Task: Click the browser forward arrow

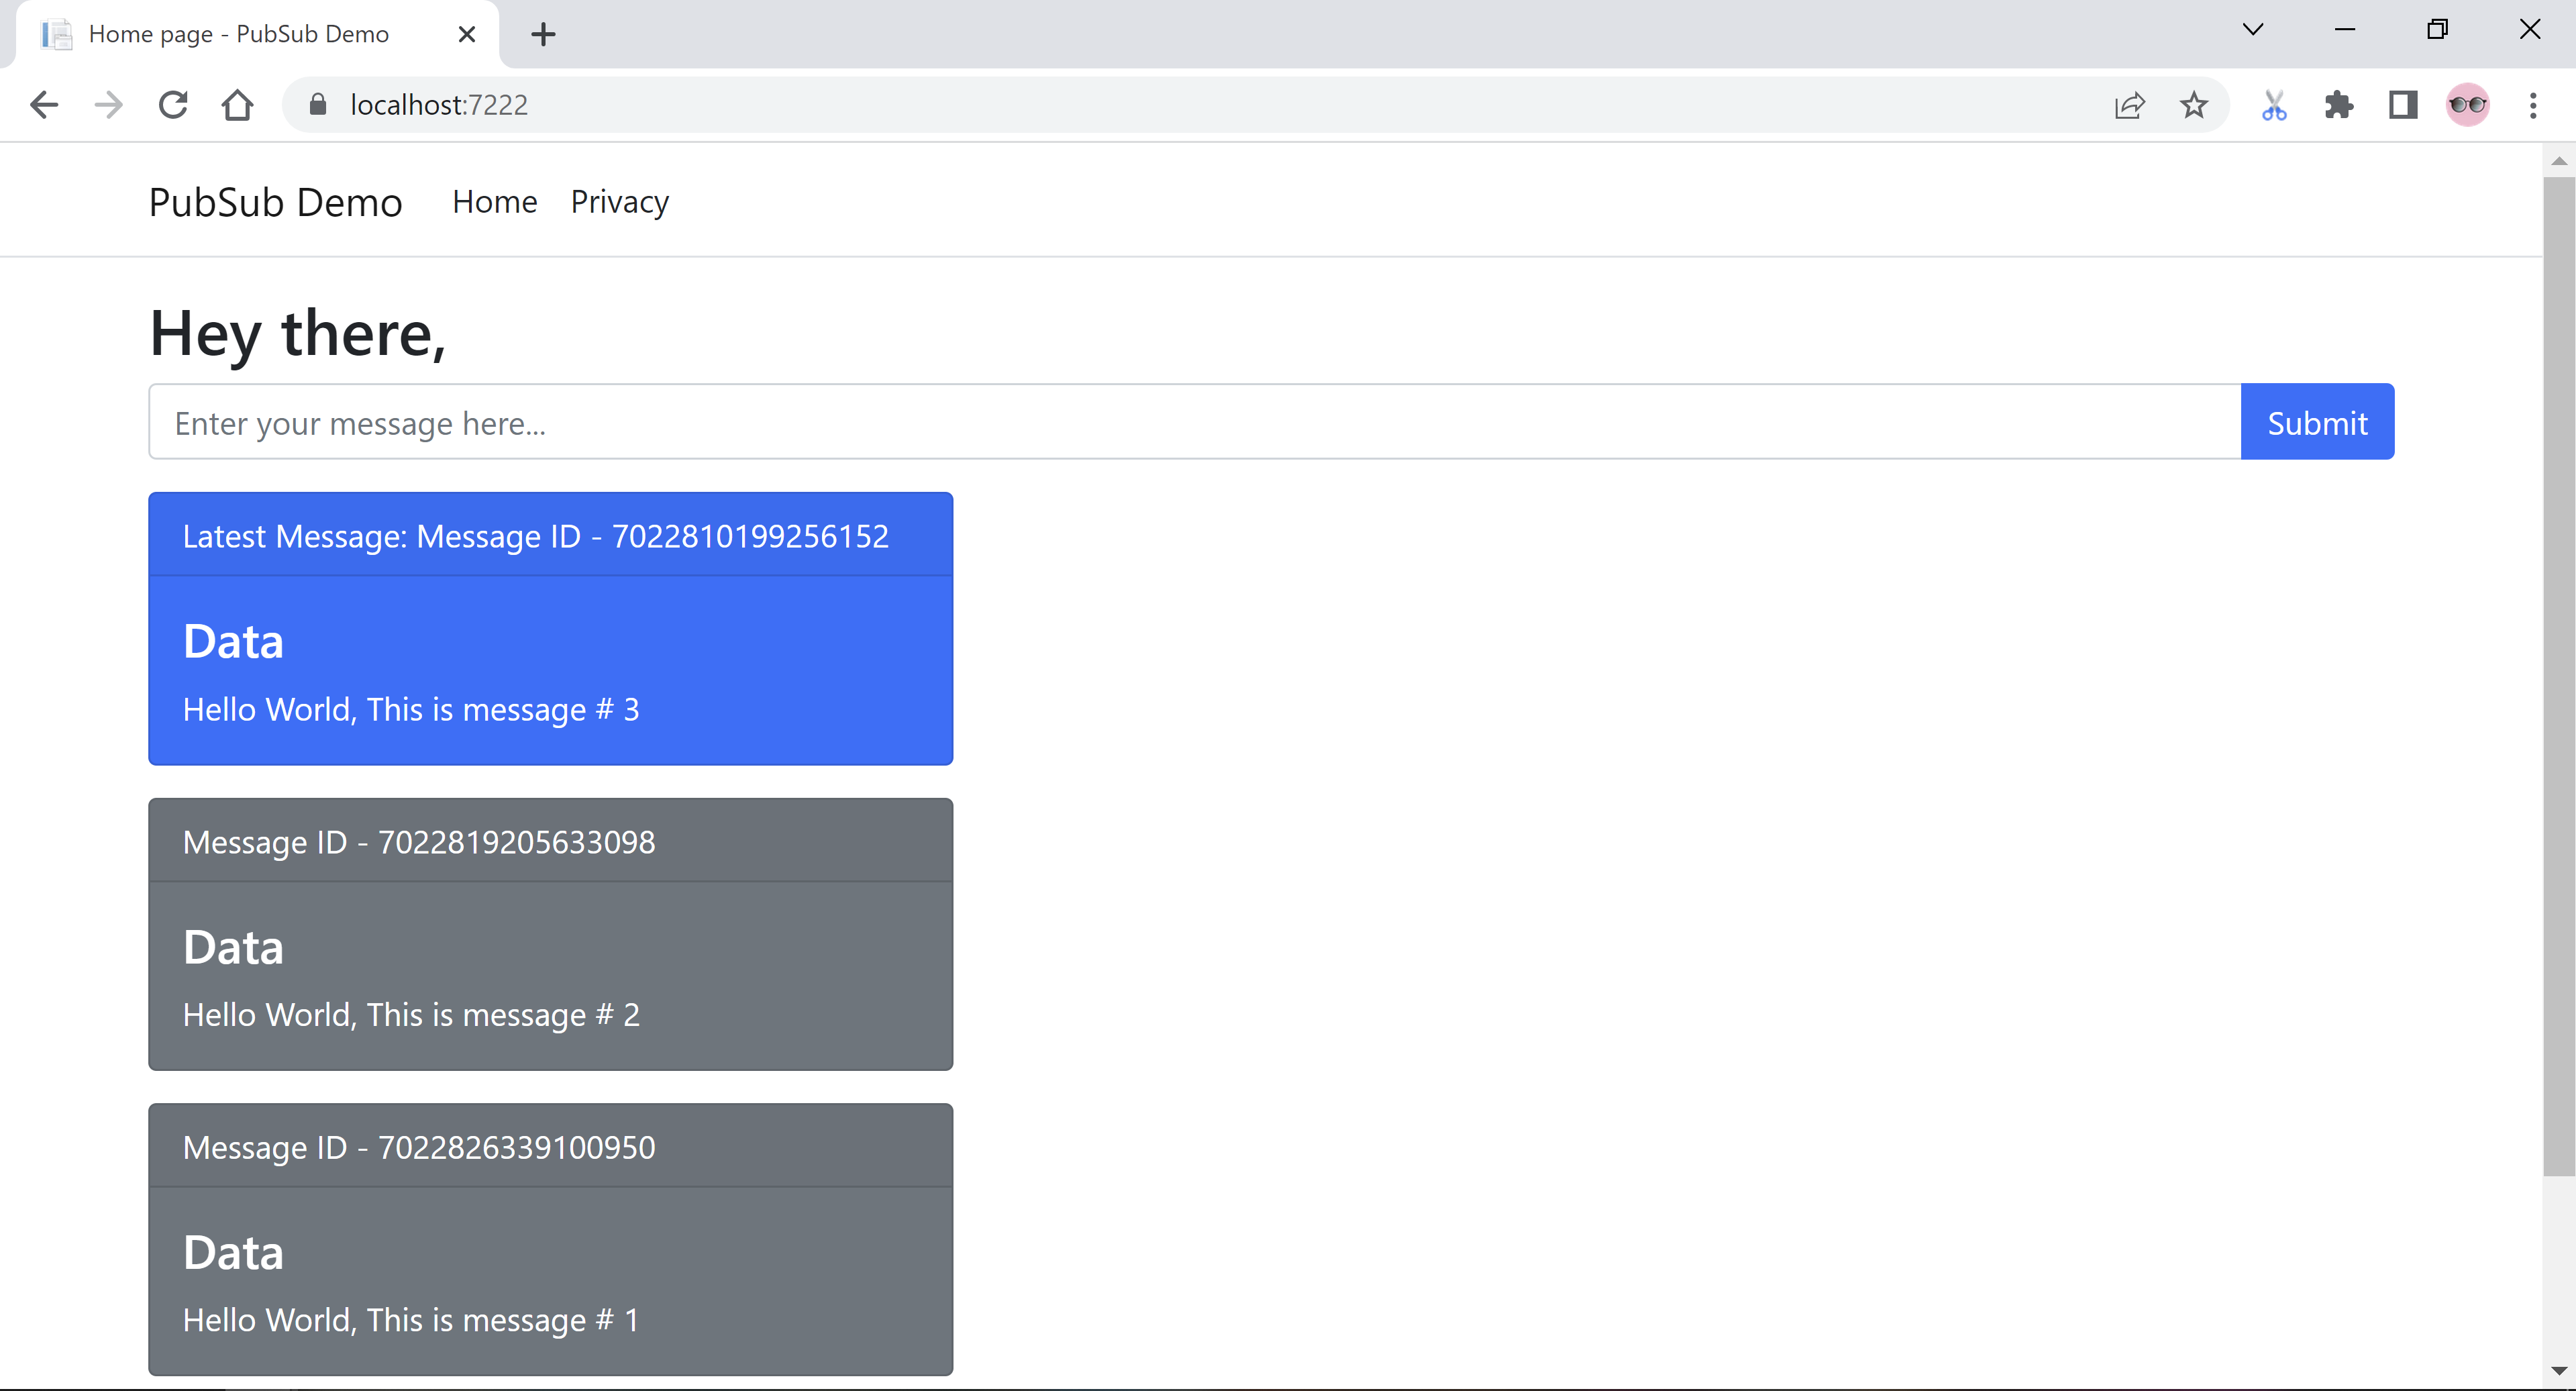Action: [108, 105]
